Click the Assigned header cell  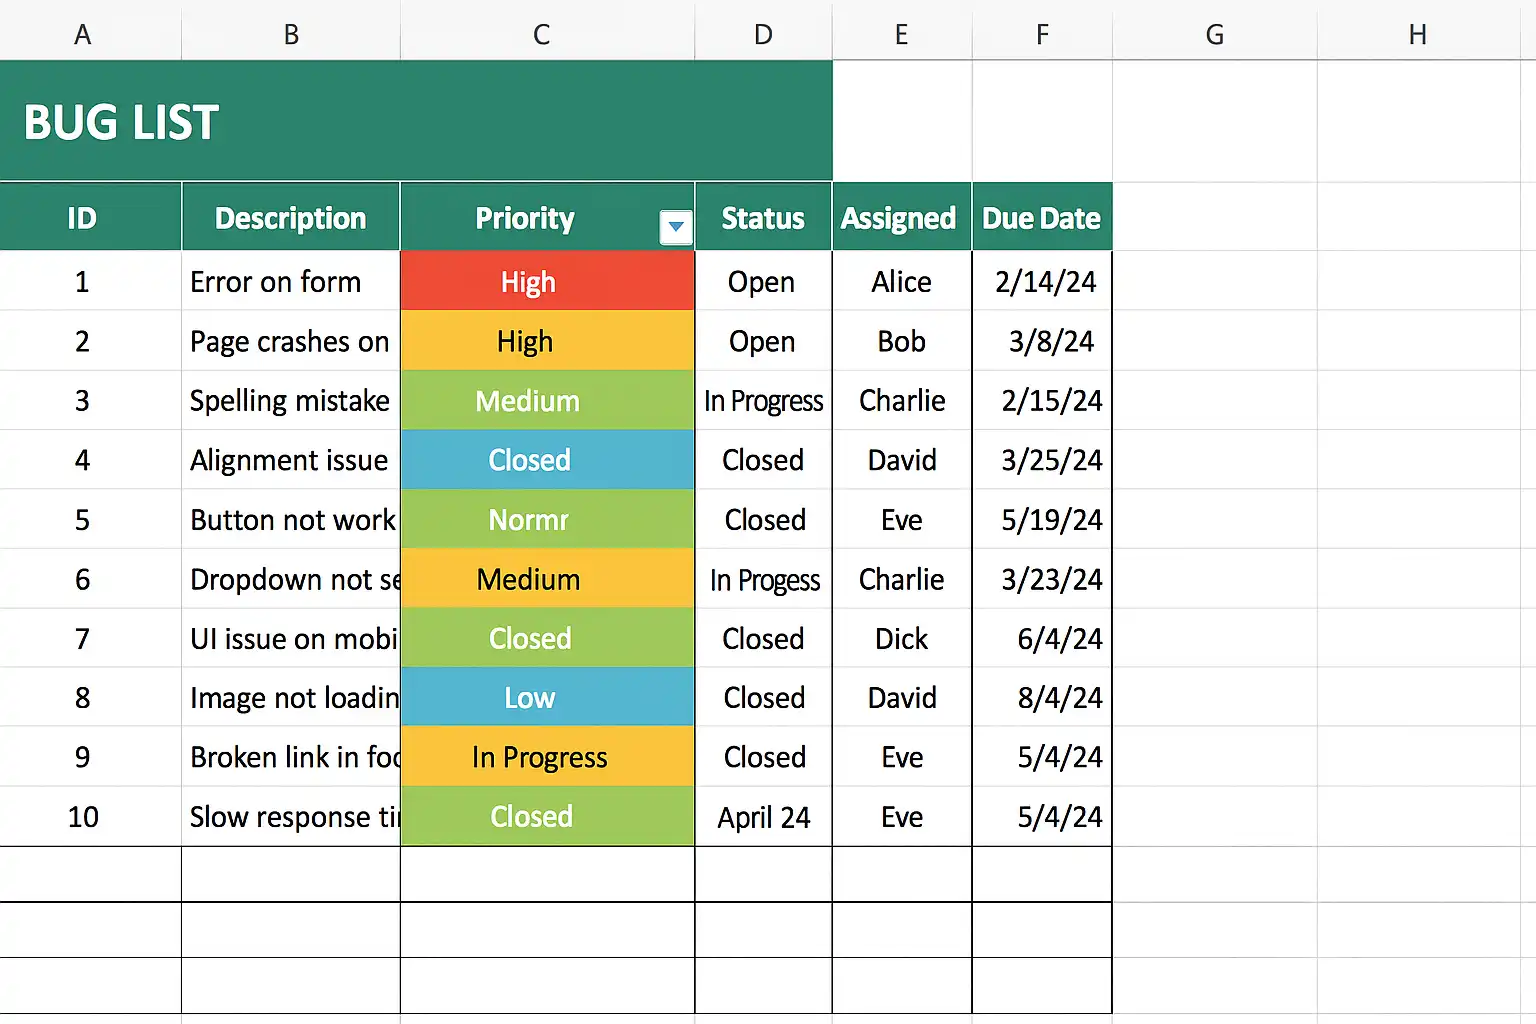(899, 217)
